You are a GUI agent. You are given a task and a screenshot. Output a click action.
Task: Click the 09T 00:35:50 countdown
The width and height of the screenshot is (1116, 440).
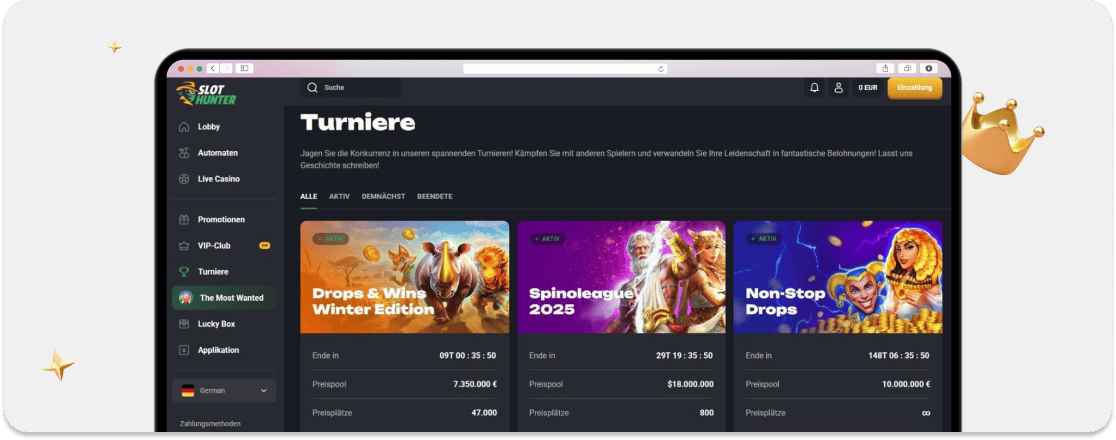tap(468, 355)
